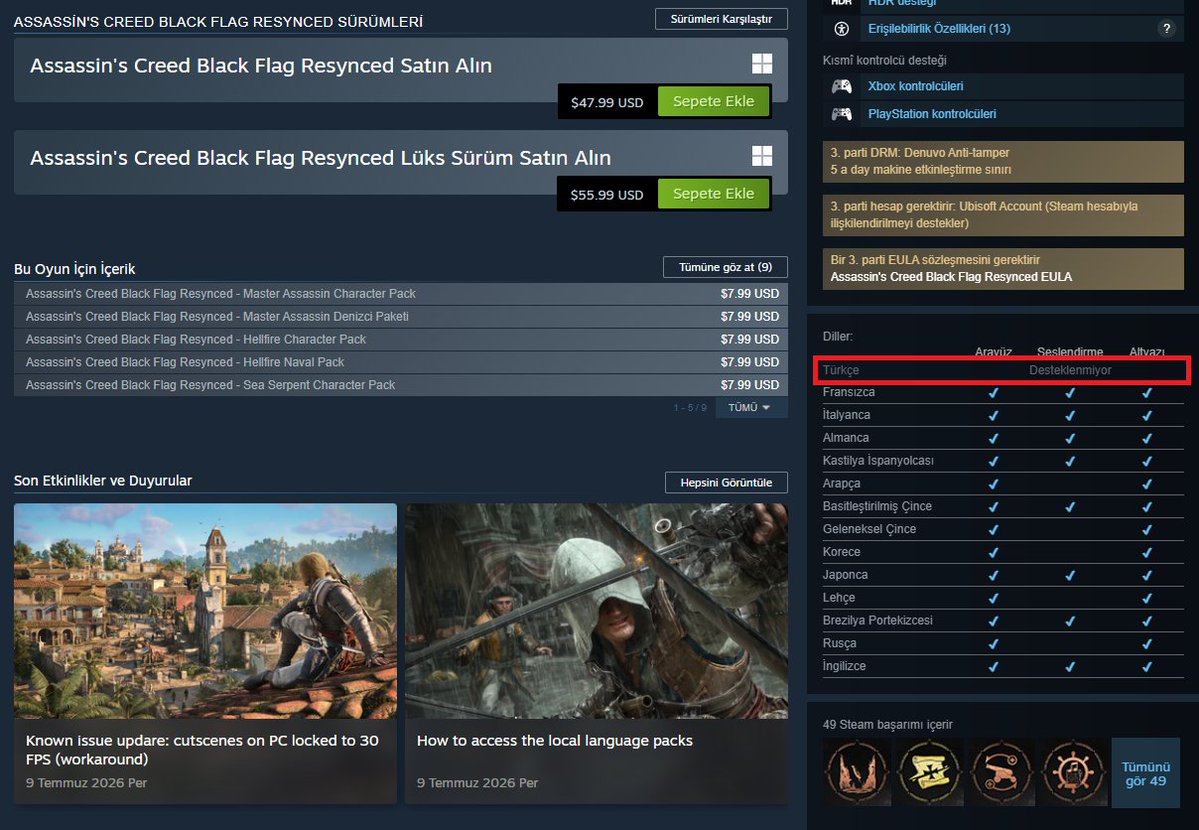The image size is (1199, 830).
Task: Open Master Assassin Character Pack DLC row
Action: click(x=401, y=294)
